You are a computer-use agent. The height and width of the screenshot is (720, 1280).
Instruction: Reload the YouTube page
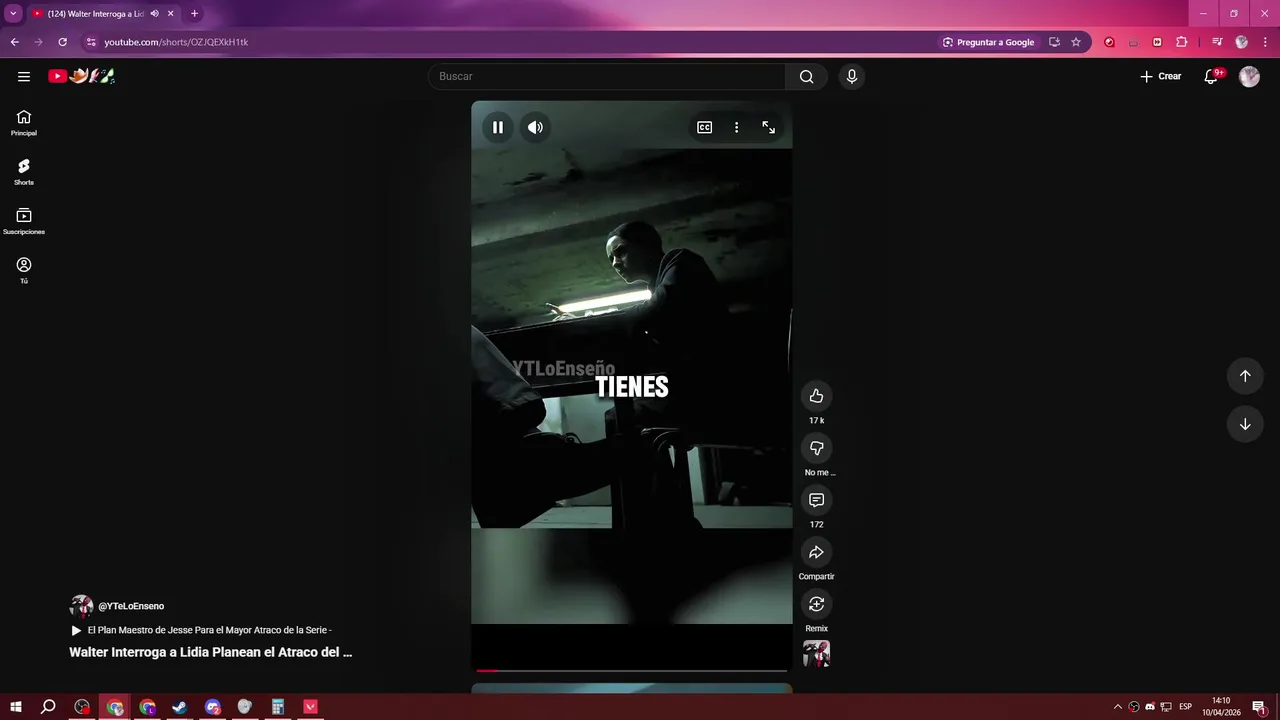point(62,42)
